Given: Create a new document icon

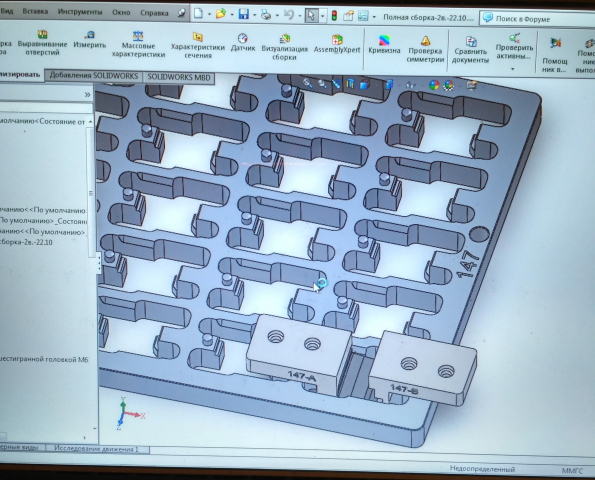Looking at the screenshot, I should coord(198,14).
